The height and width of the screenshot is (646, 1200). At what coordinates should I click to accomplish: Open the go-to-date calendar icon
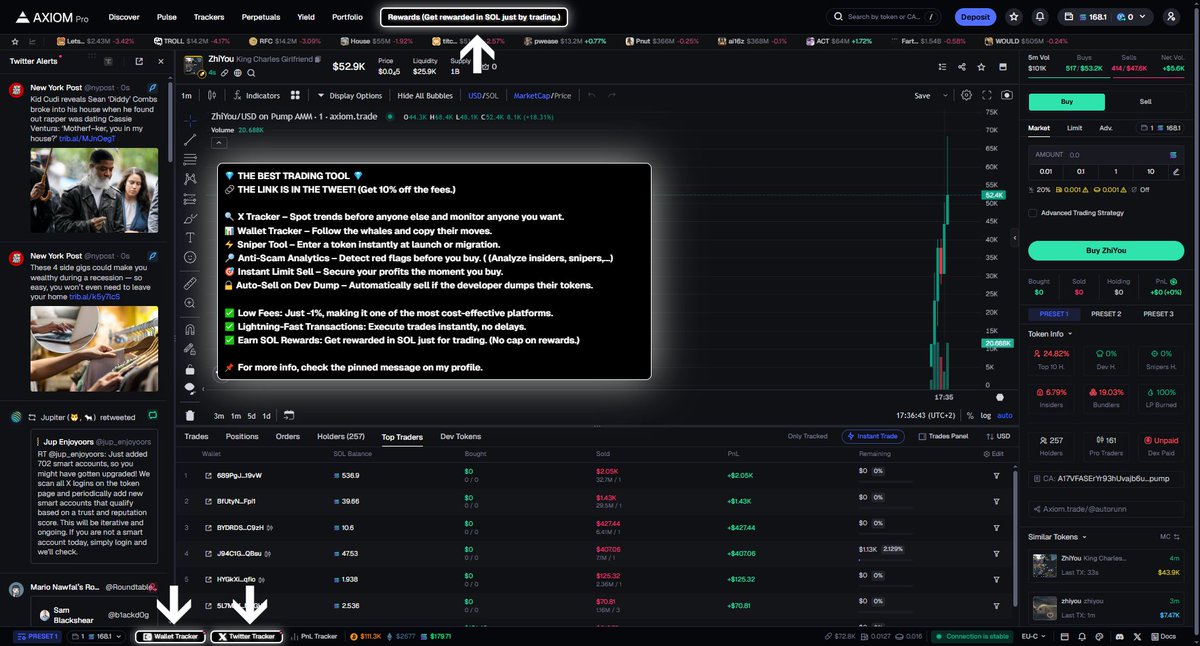288,415
